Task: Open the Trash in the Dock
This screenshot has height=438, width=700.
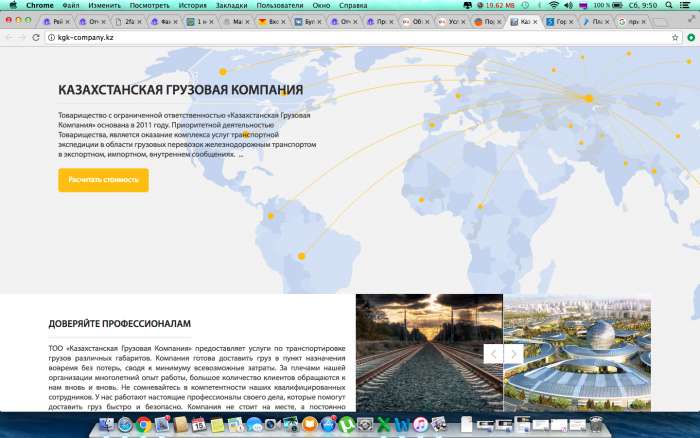Action: pyautogui.click(x=596, y=424)
